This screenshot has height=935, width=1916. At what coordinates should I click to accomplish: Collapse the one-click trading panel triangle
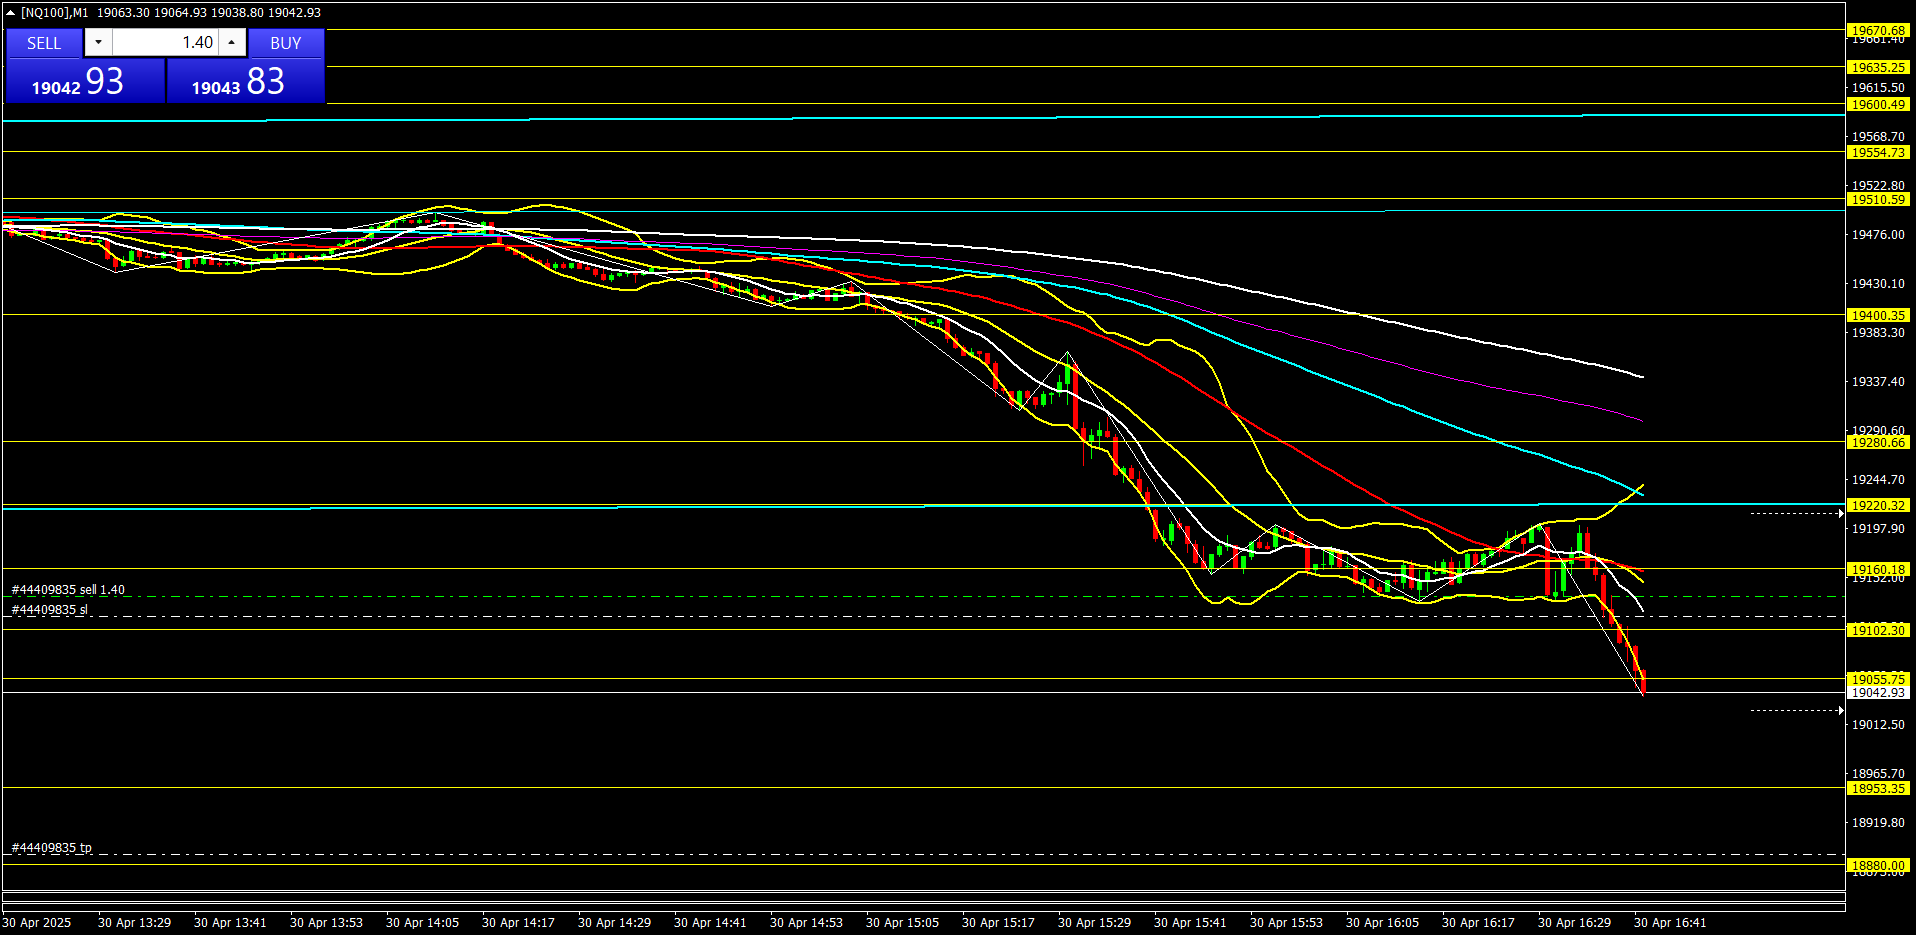click(x=10, y=13)
